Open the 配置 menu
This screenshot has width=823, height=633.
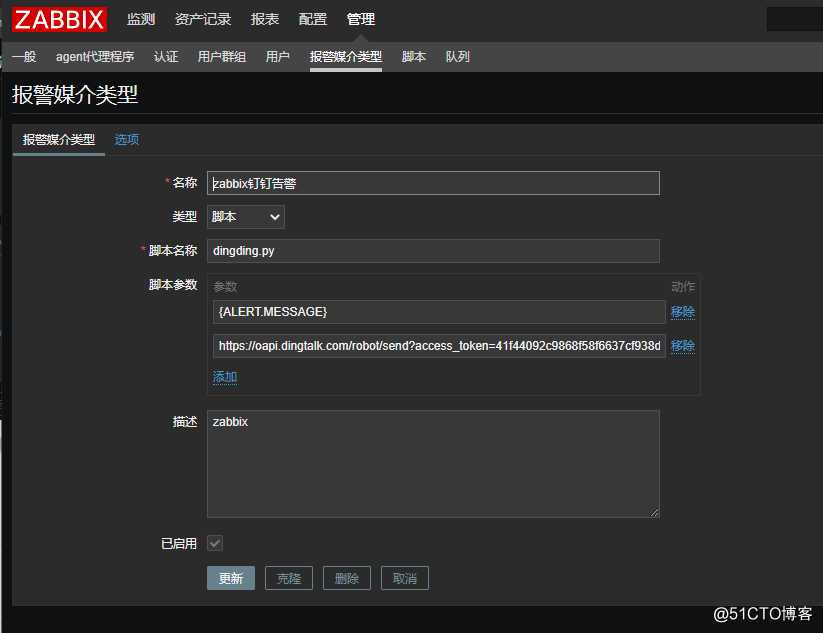click(313, 19)
